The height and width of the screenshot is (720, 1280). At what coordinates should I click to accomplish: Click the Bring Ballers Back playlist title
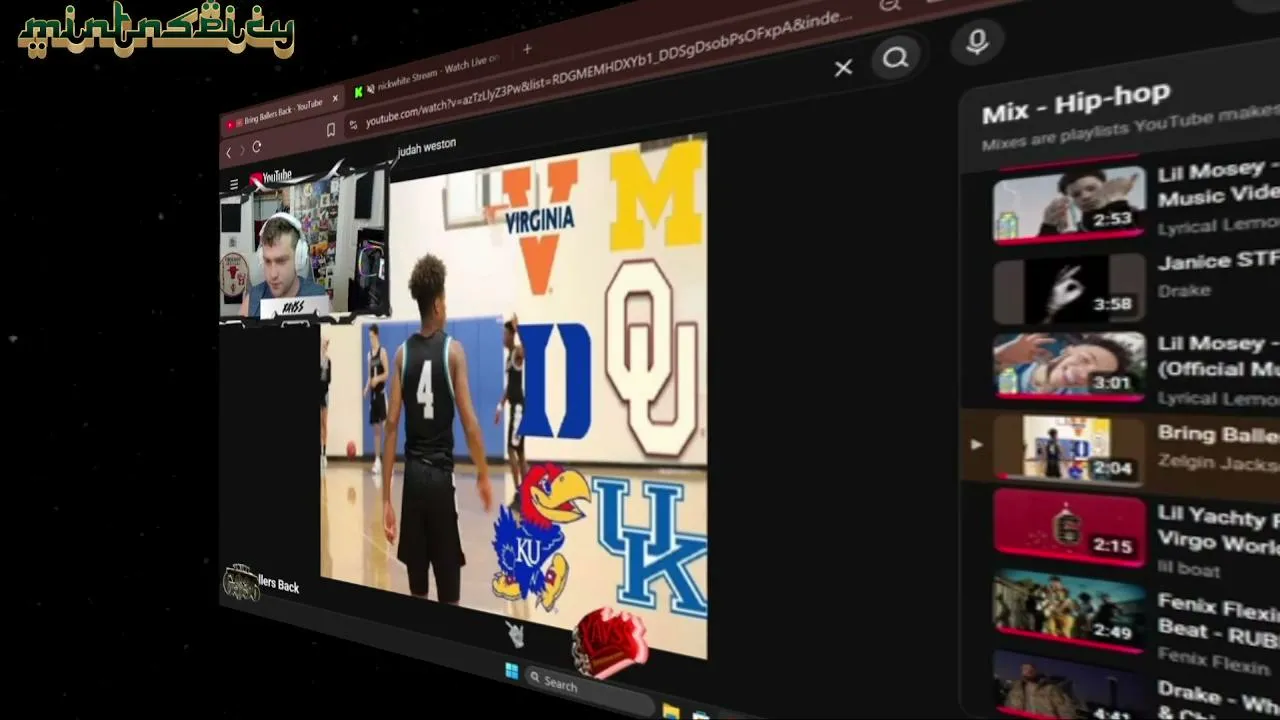[x=1218, y=435]
